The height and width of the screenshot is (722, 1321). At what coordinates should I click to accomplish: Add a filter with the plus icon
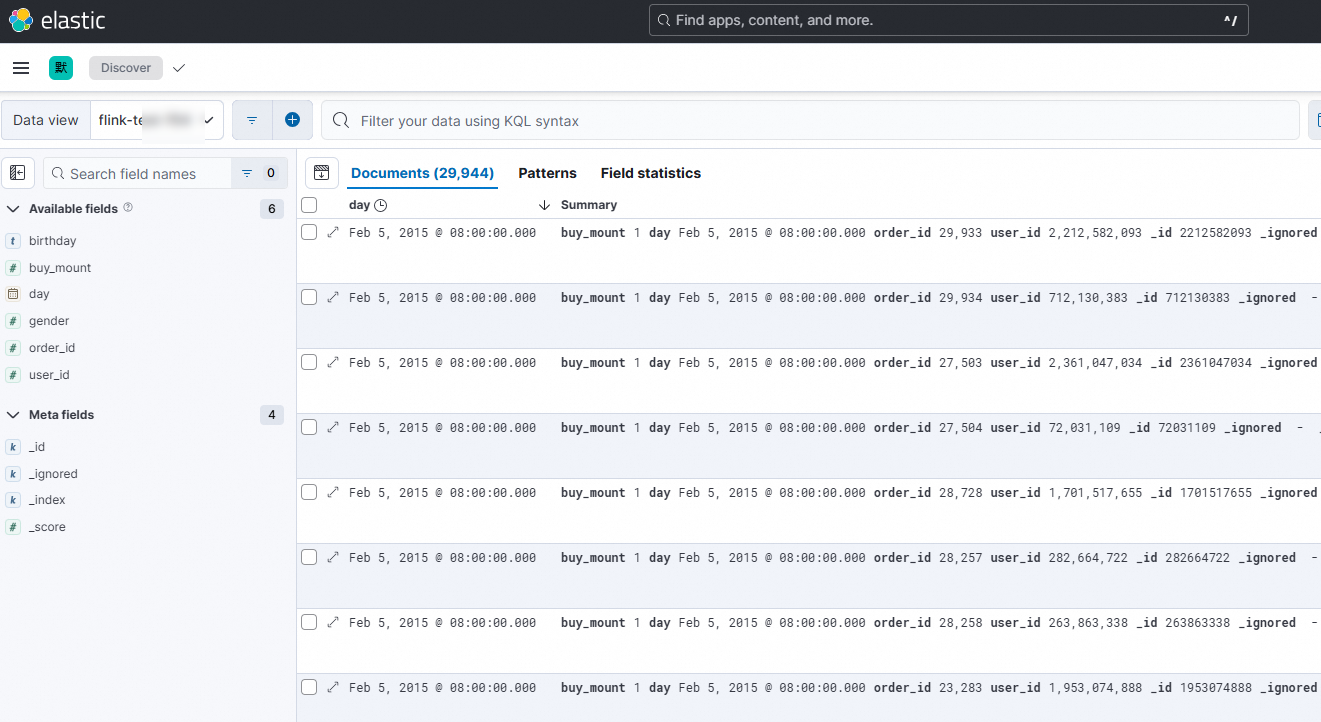292,120
